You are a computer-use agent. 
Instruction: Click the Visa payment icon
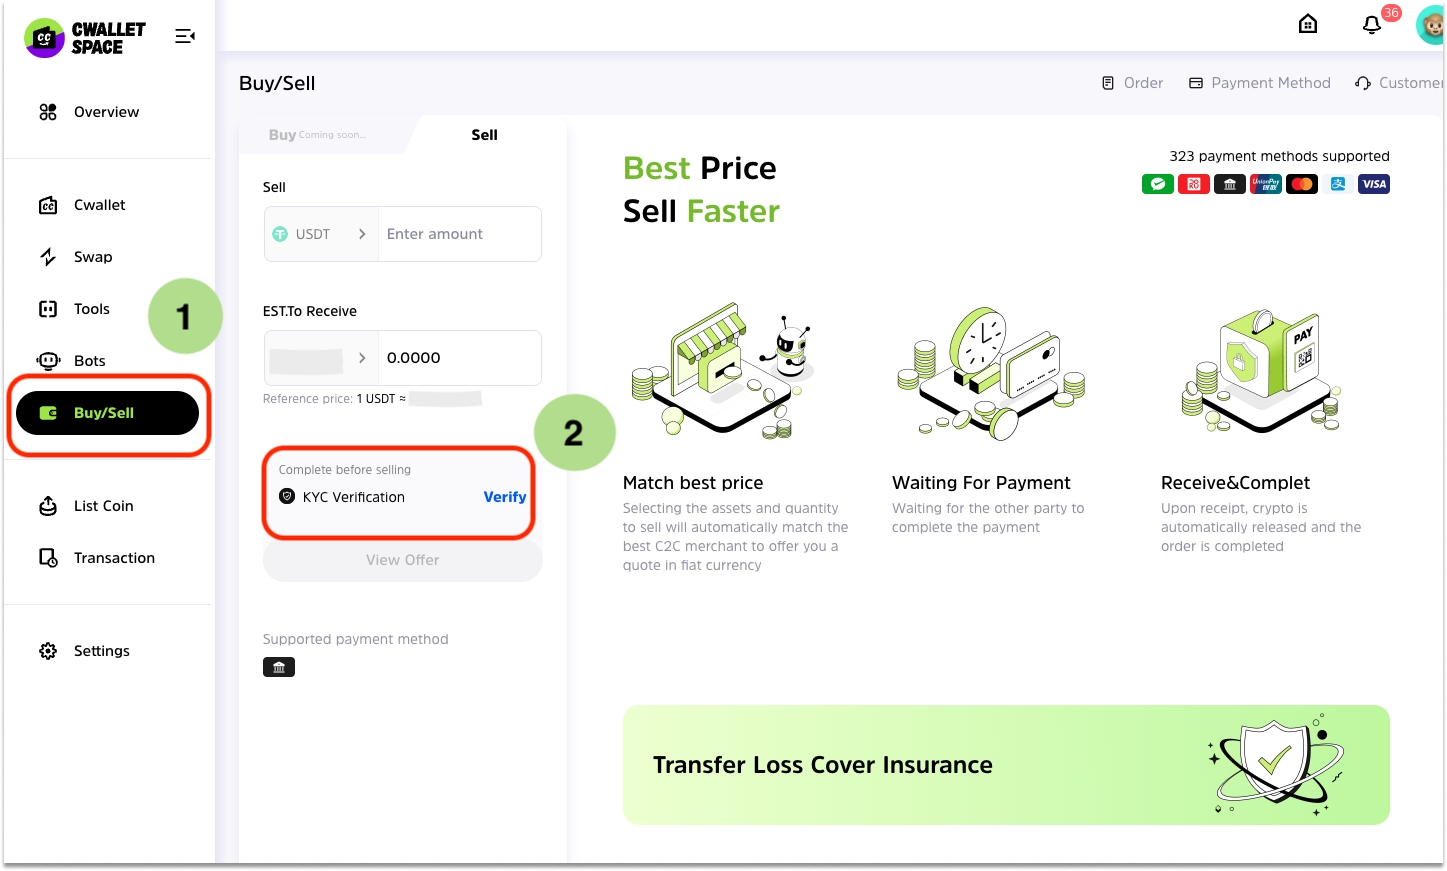(1374, 184)
